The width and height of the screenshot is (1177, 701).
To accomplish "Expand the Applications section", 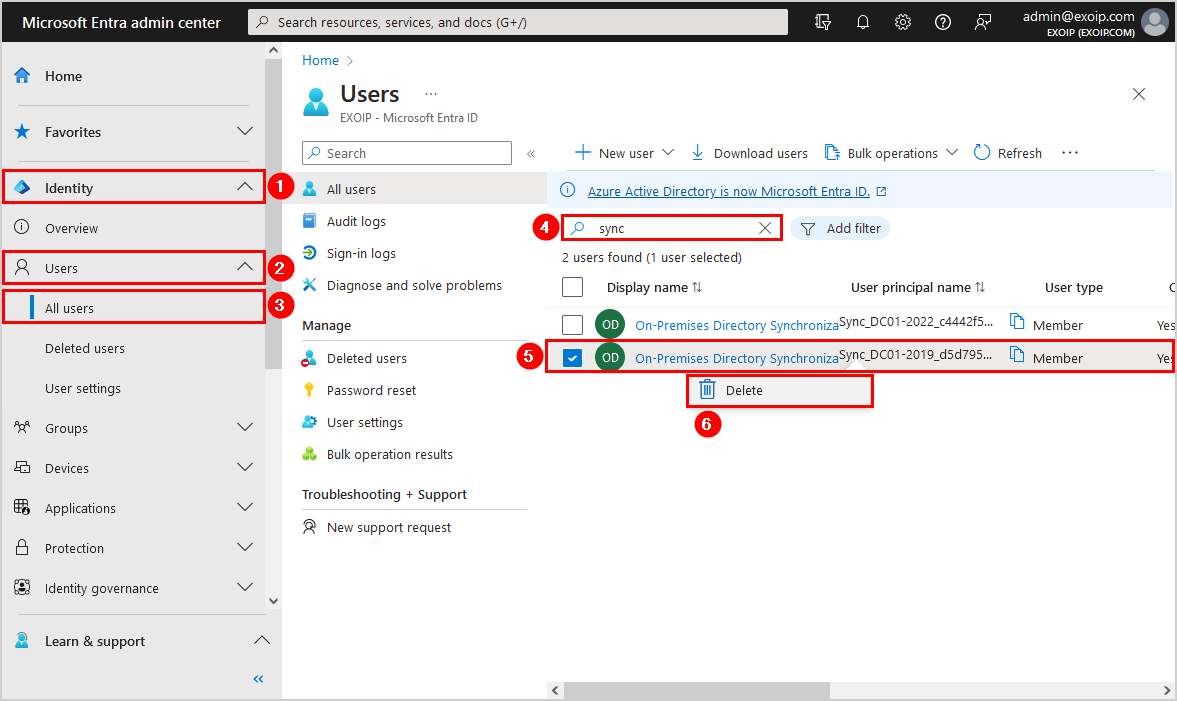I will [x=245, y=507].
